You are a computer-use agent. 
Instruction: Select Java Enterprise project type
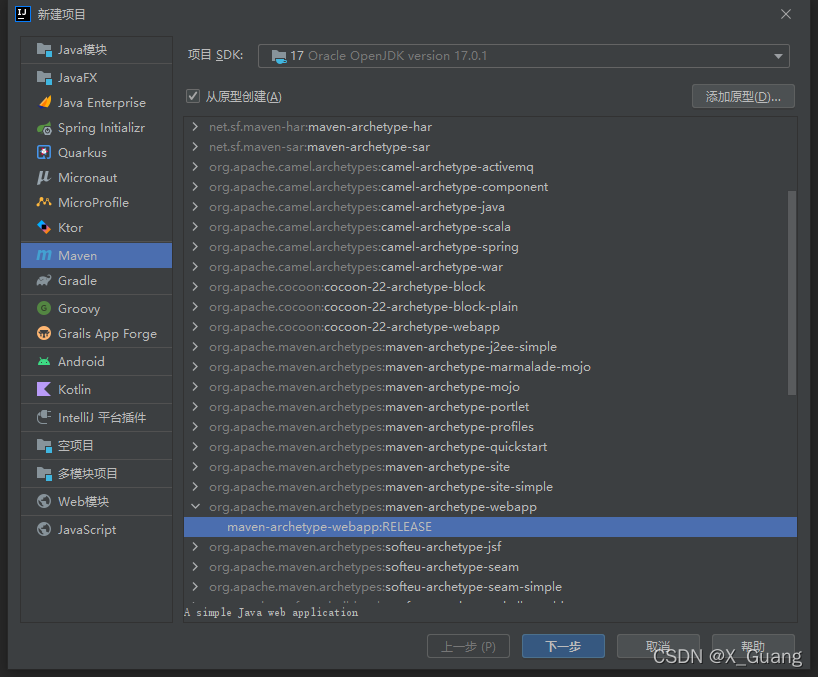click(97, 102)
